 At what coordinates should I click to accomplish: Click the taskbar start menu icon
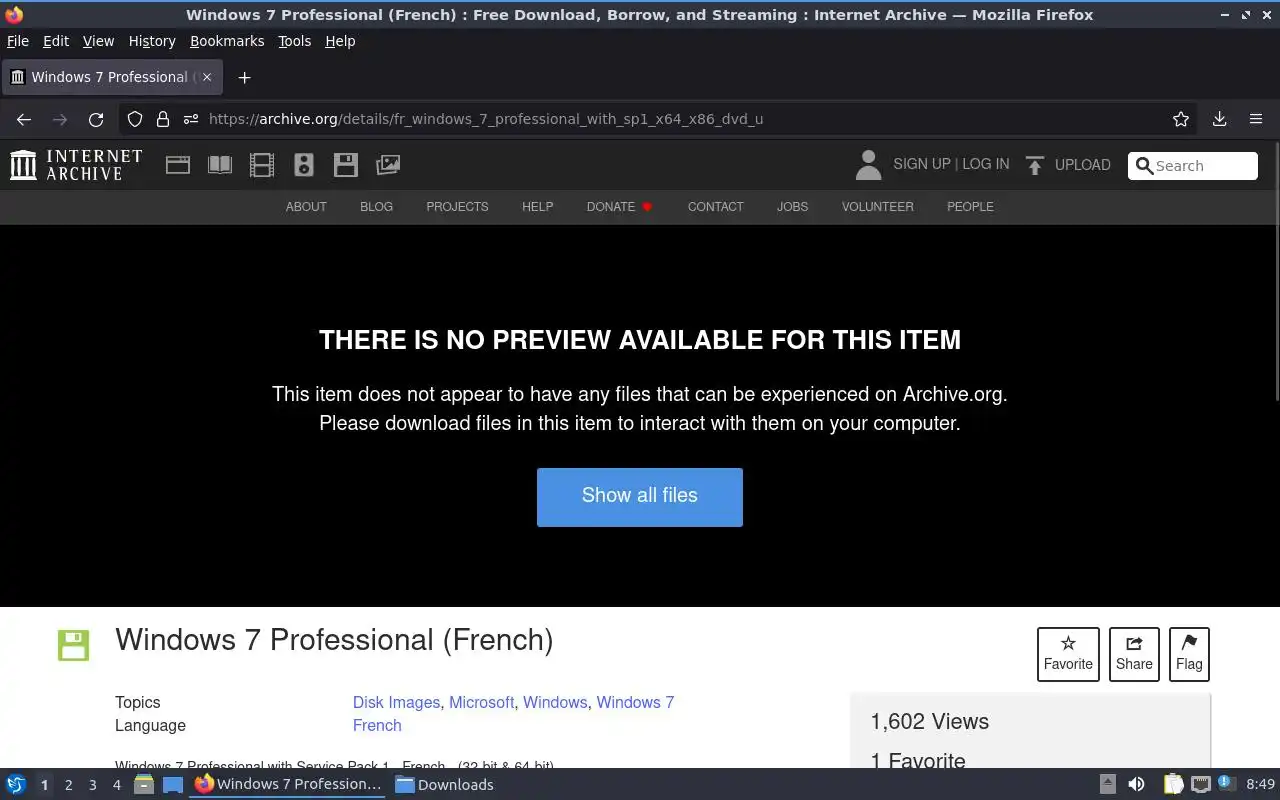click(16, 784)
